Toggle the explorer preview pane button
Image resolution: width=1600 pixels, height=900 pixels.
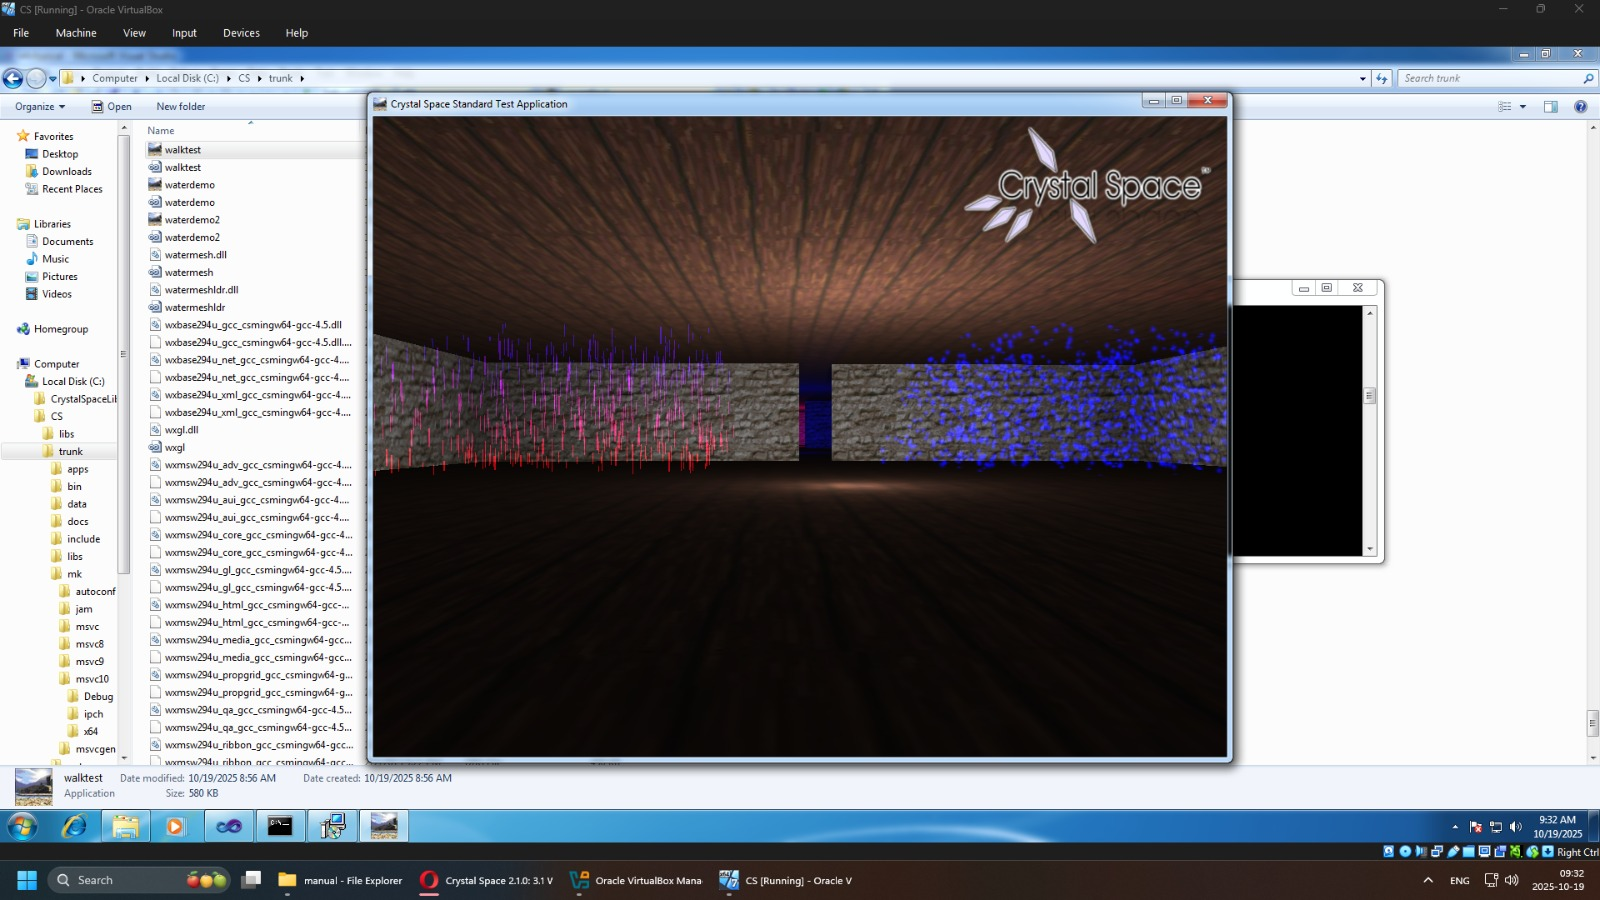[x=1550, y=107]
